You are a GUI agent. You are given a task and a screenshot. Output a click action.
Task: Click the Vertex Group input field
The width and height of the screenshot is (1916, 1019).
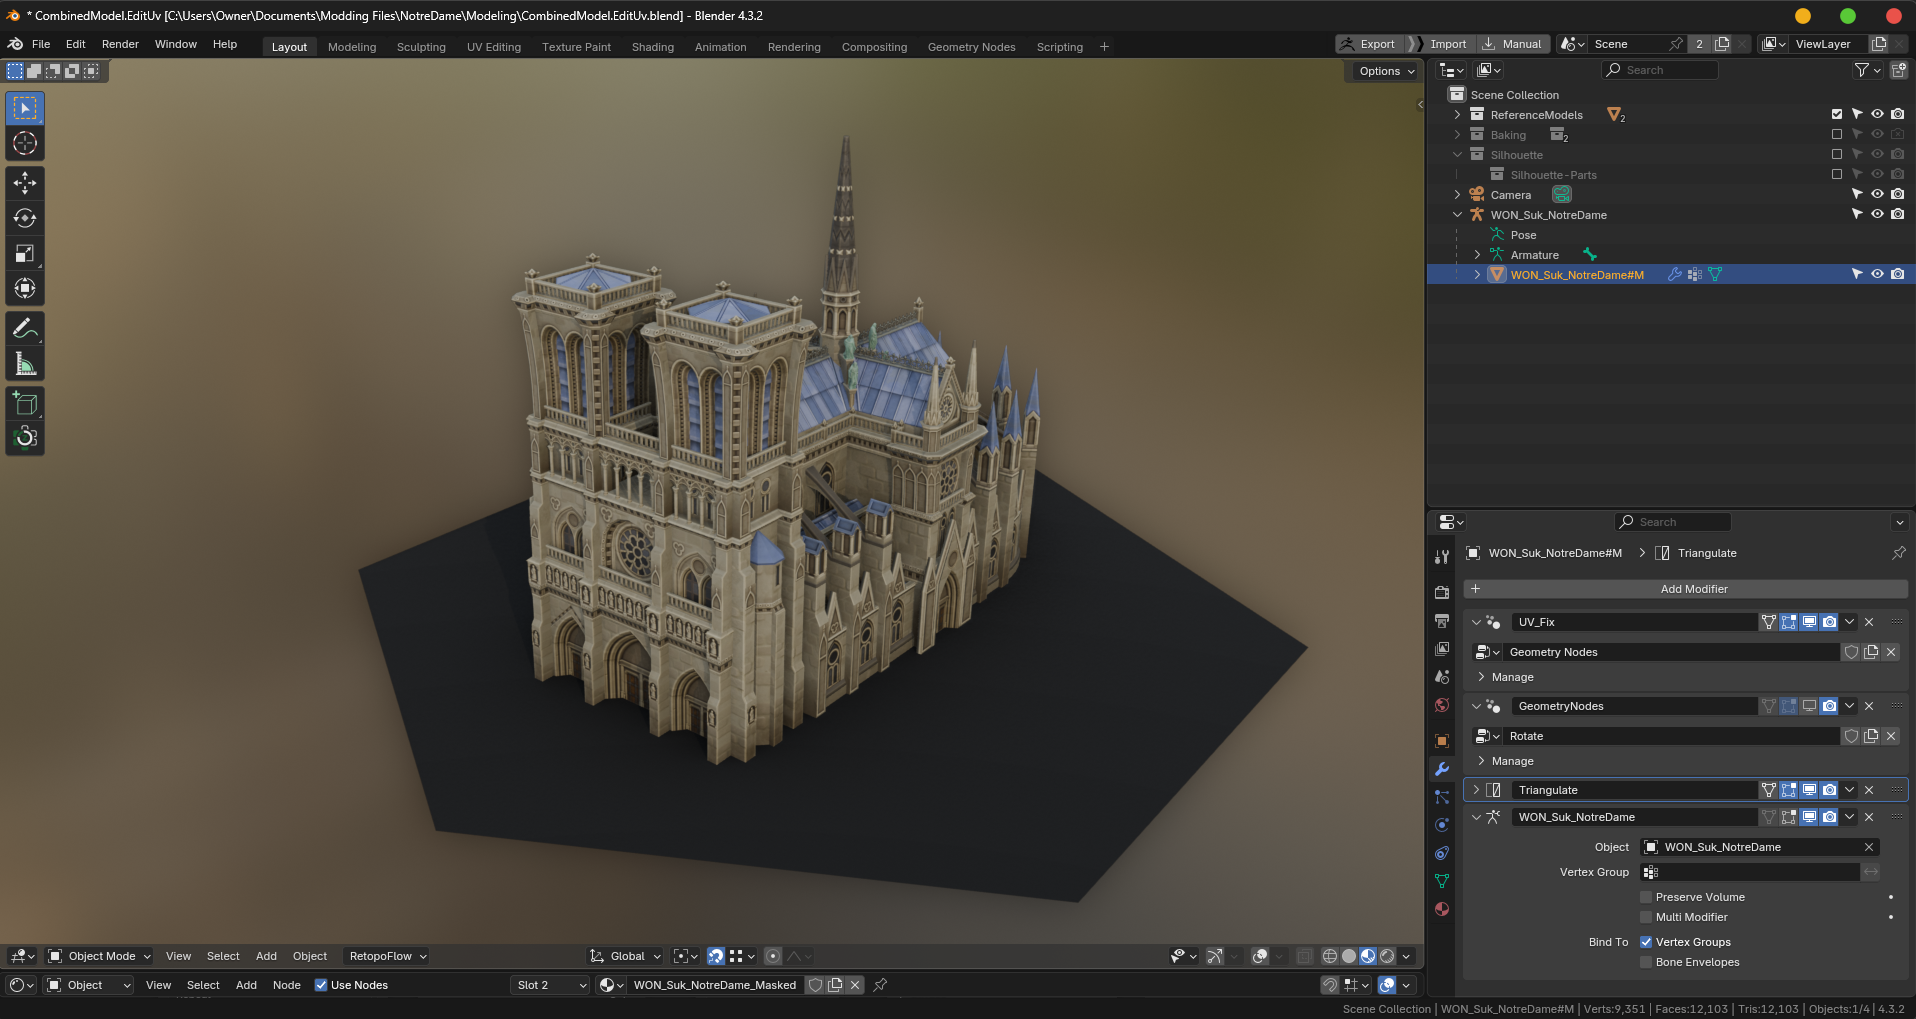tap(1749, 872)
